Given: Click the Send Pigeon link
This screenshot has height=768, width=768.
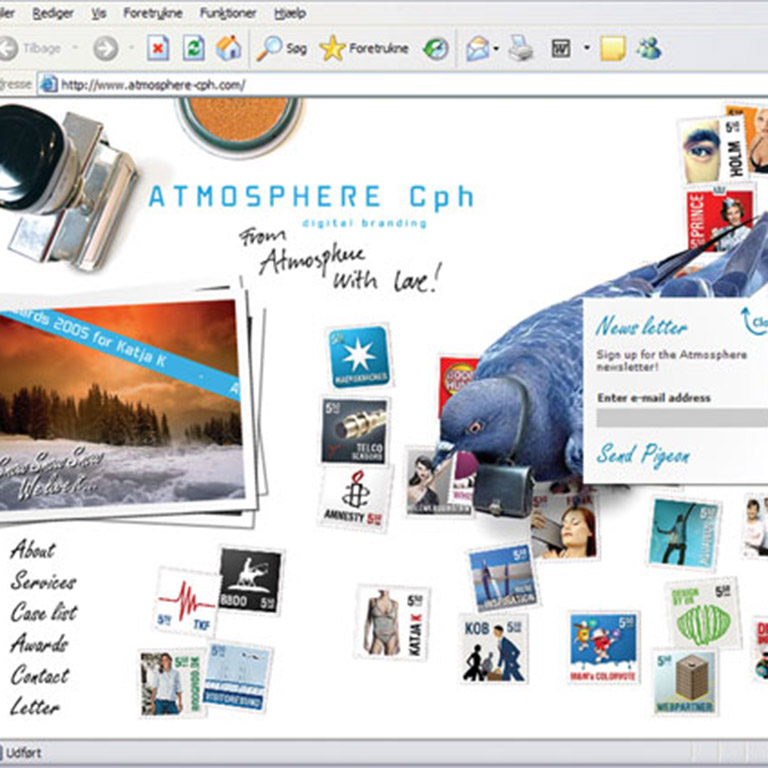Looking at the screenshot, I should (x=643, y=455).
